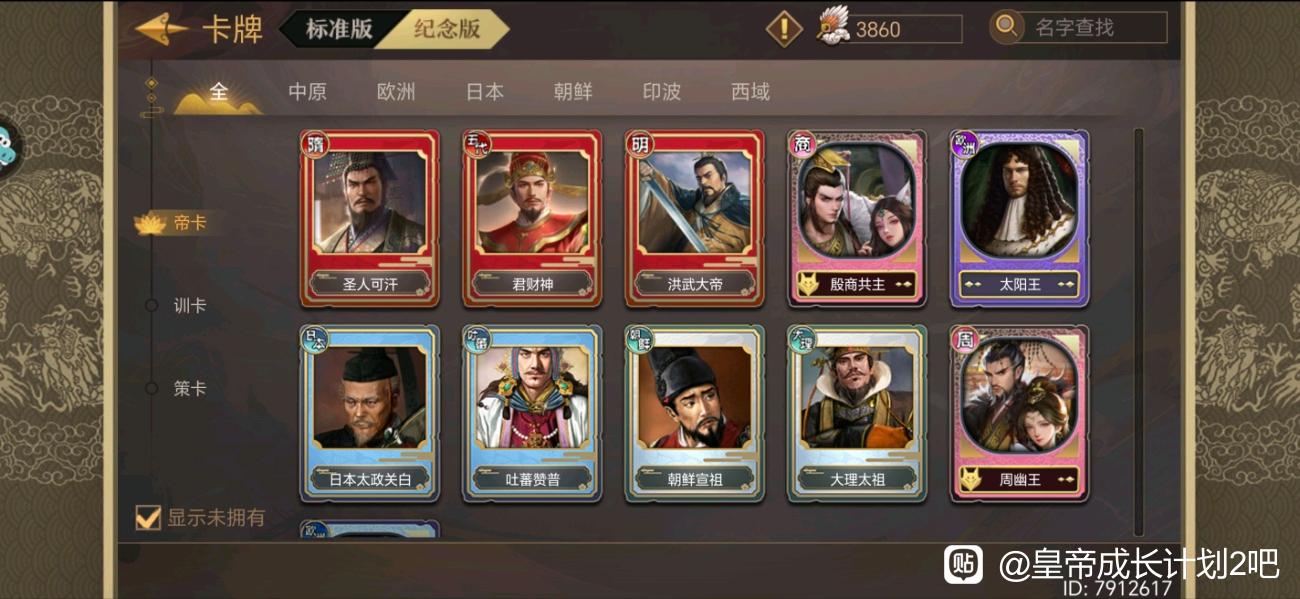This screenshot has width=1300, height=599.
Task: Open the 策卡 category
Action: pos(189,389)
